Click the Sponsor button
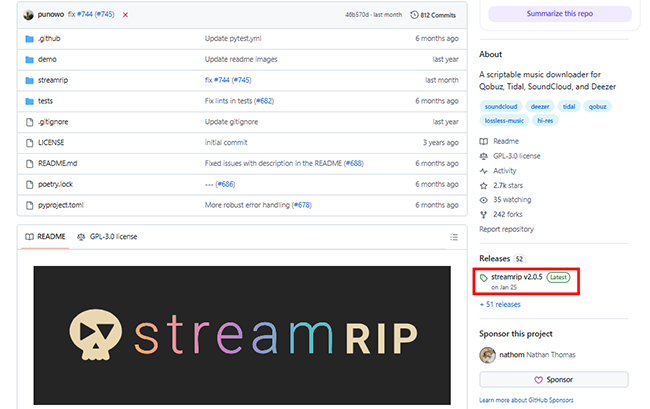Viewport: 650px width, 409px height. pyautogui.click(x=554, y=380)
